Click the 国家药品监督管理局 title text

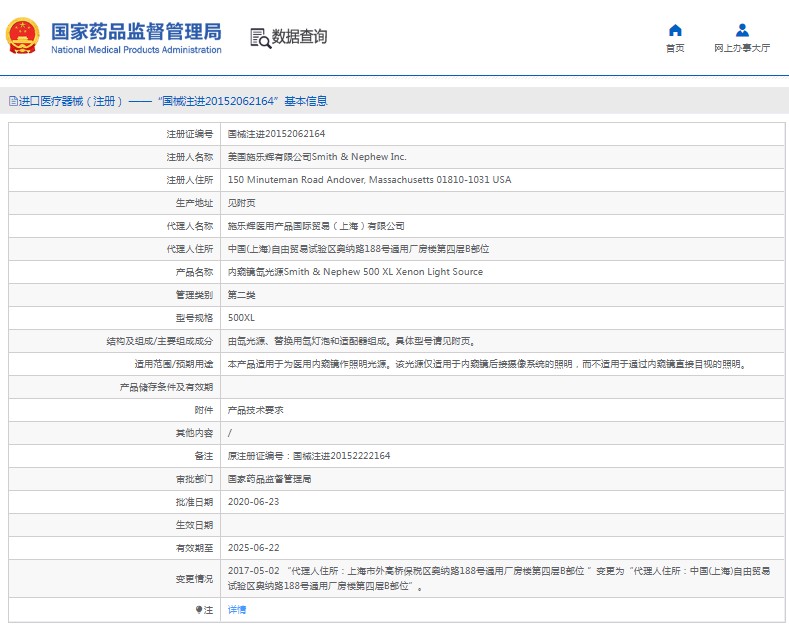[136, 31]
